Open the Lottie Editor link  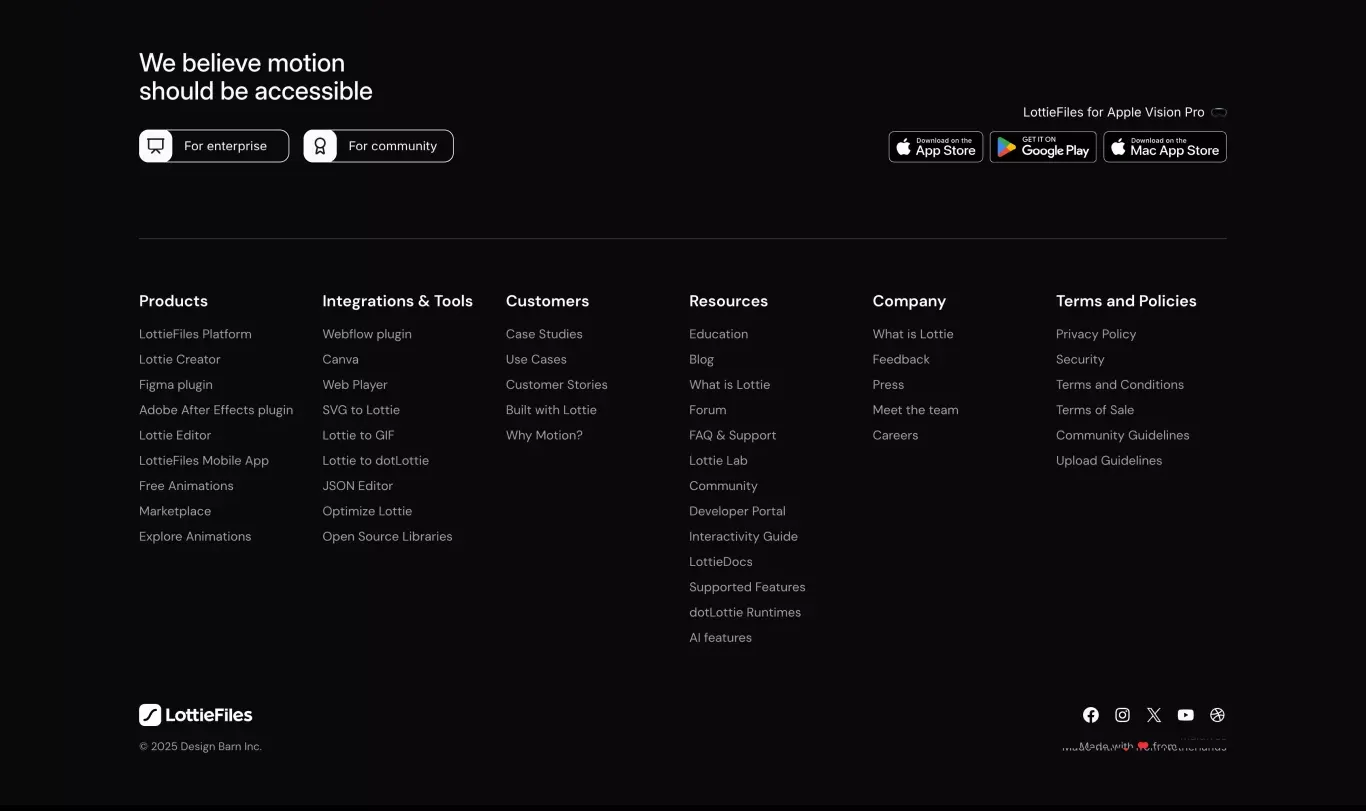(x=175, y=435)
